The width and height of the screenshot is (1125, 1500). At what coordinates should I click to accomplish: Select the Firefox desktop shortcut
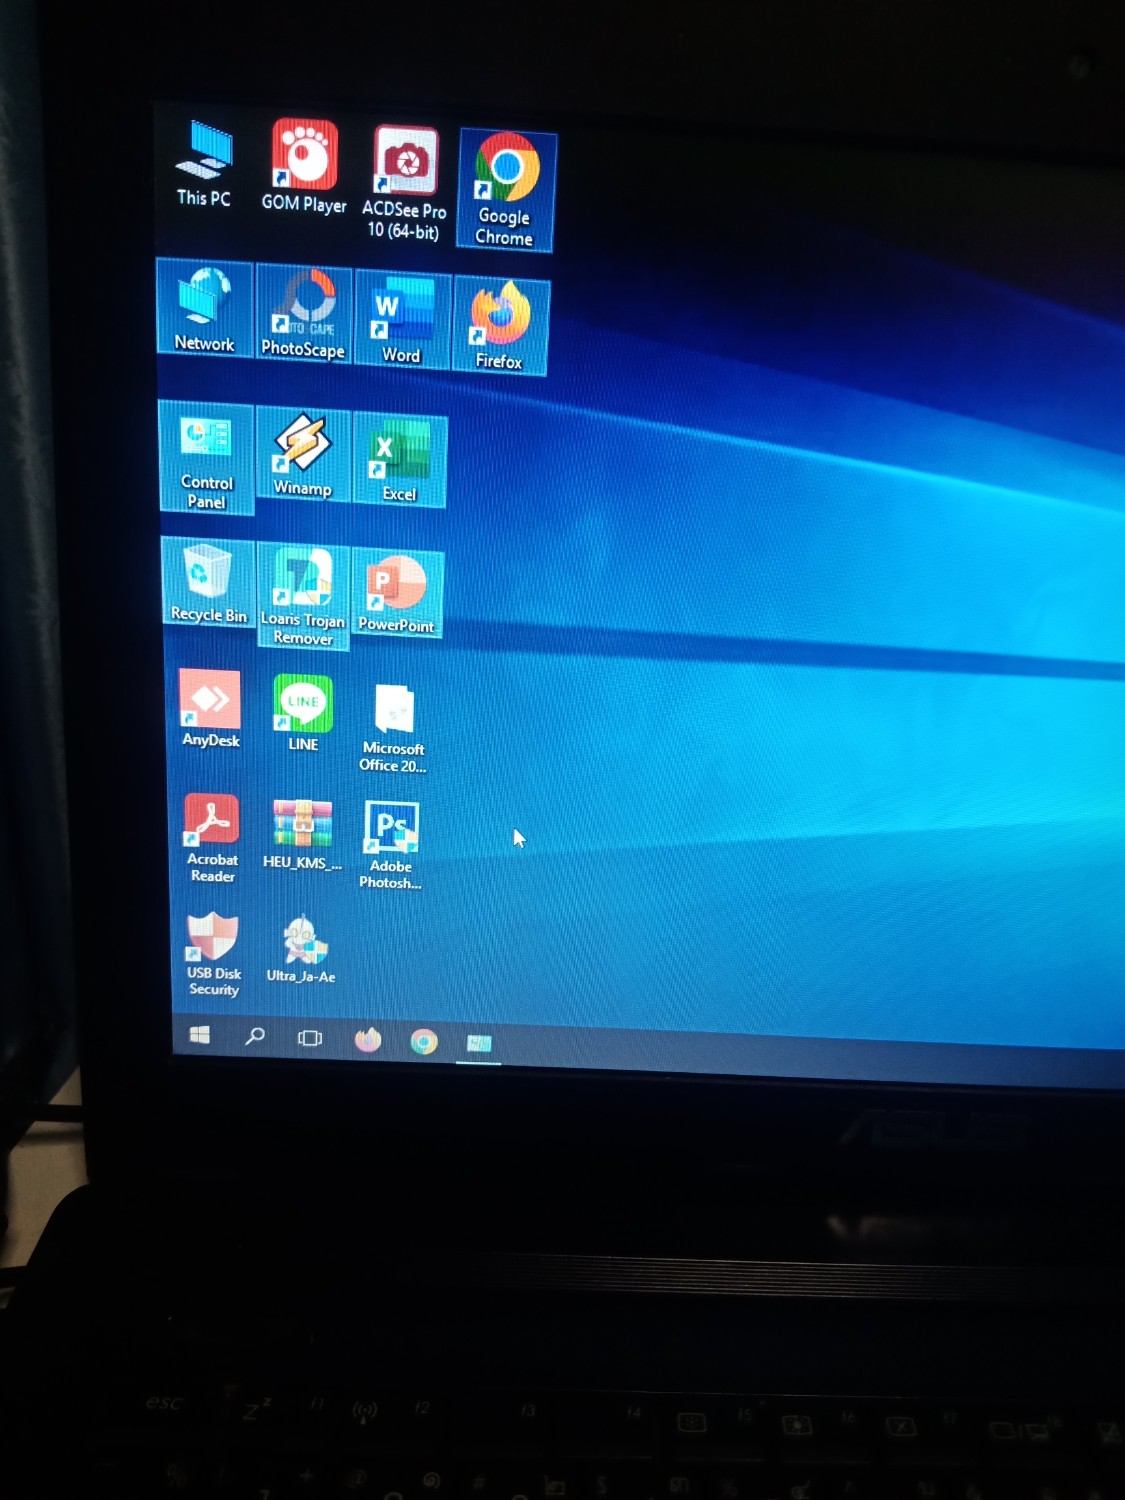point(500,325)
